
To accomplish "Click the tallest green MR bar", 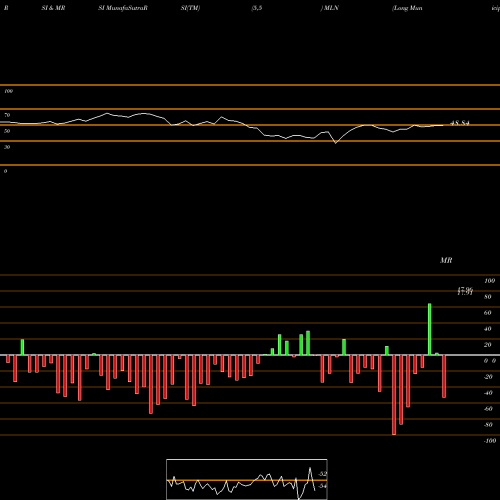I will [x=429, y=329].
